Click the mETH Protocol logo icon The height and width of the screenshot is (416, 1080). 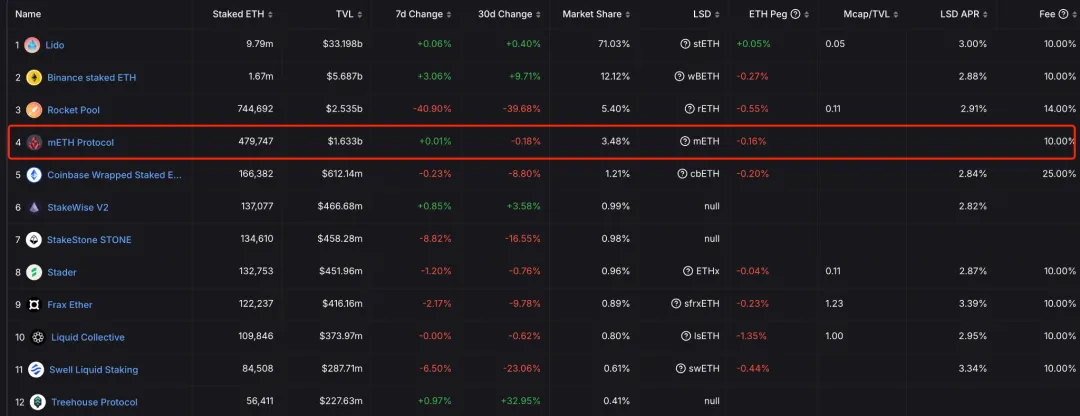[x=34, y=142]
